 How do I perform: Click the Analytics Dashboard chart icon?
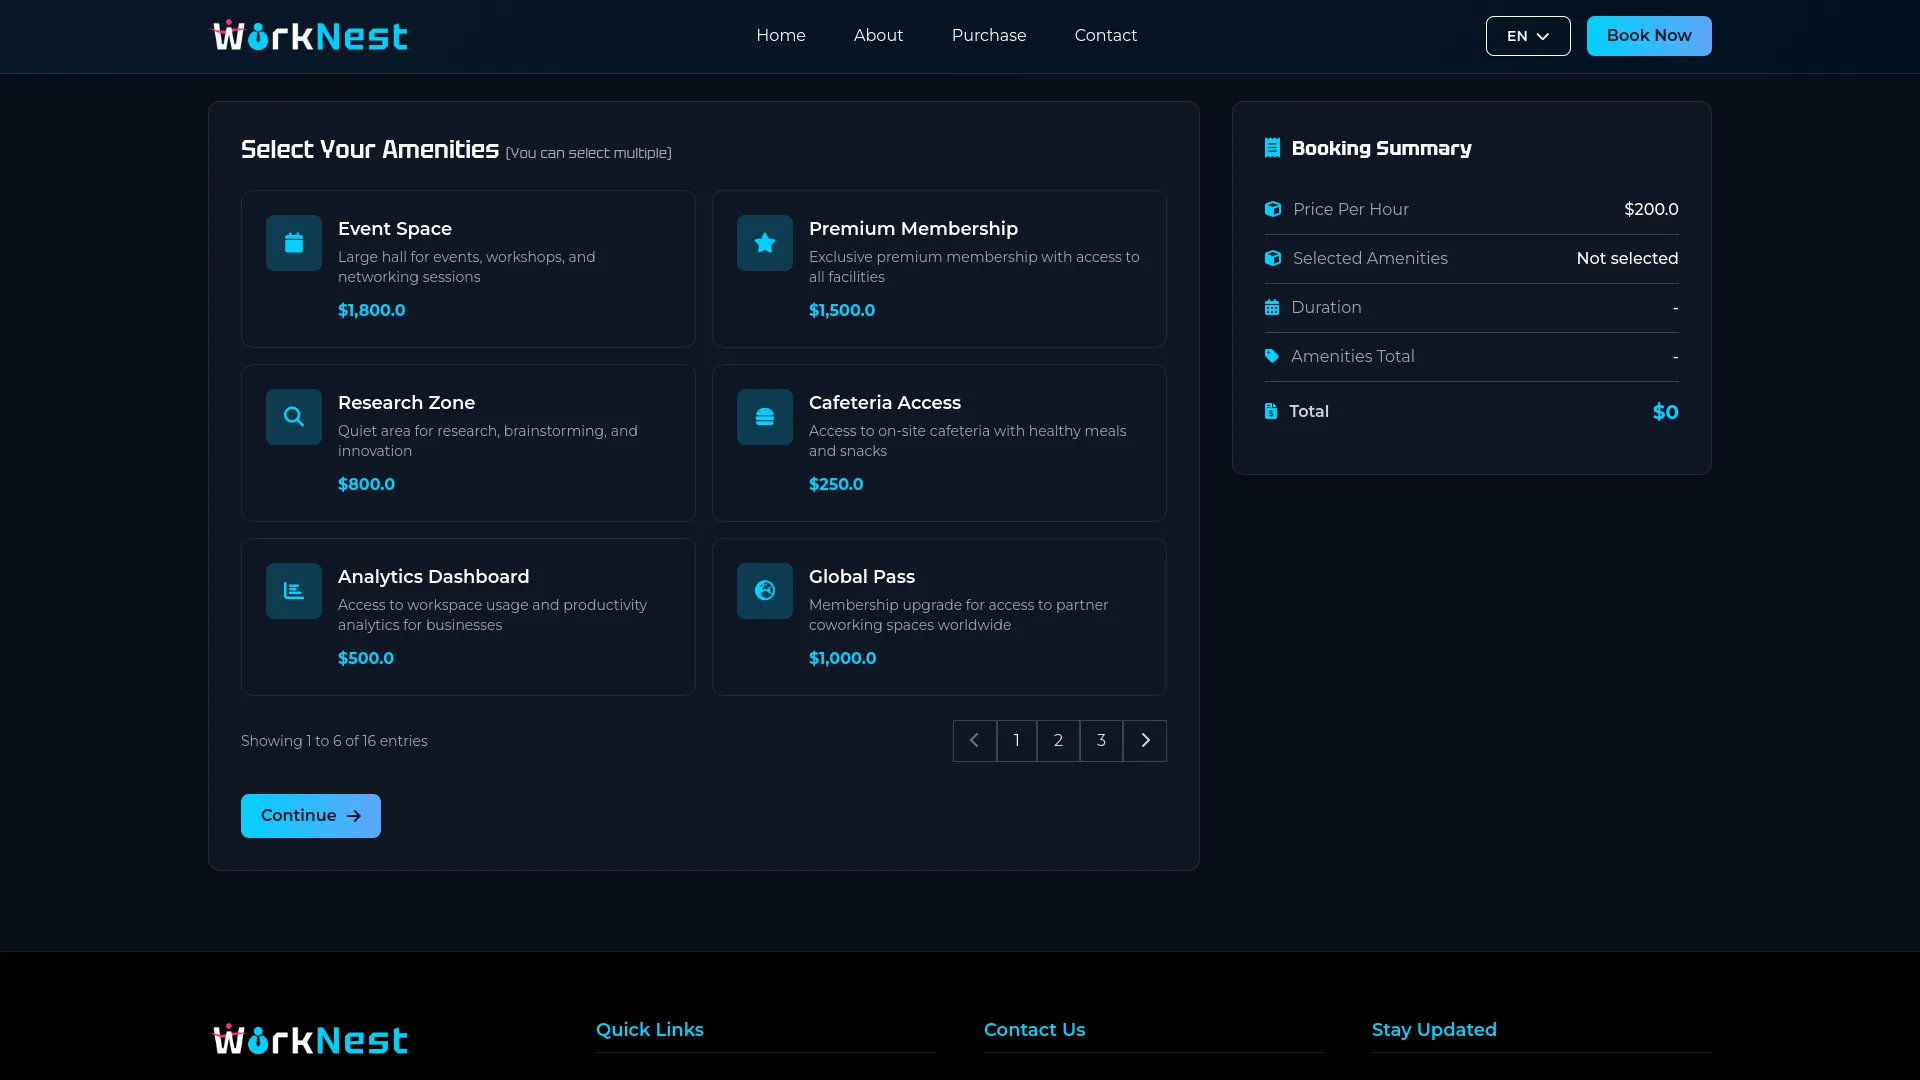pos(294,591)
